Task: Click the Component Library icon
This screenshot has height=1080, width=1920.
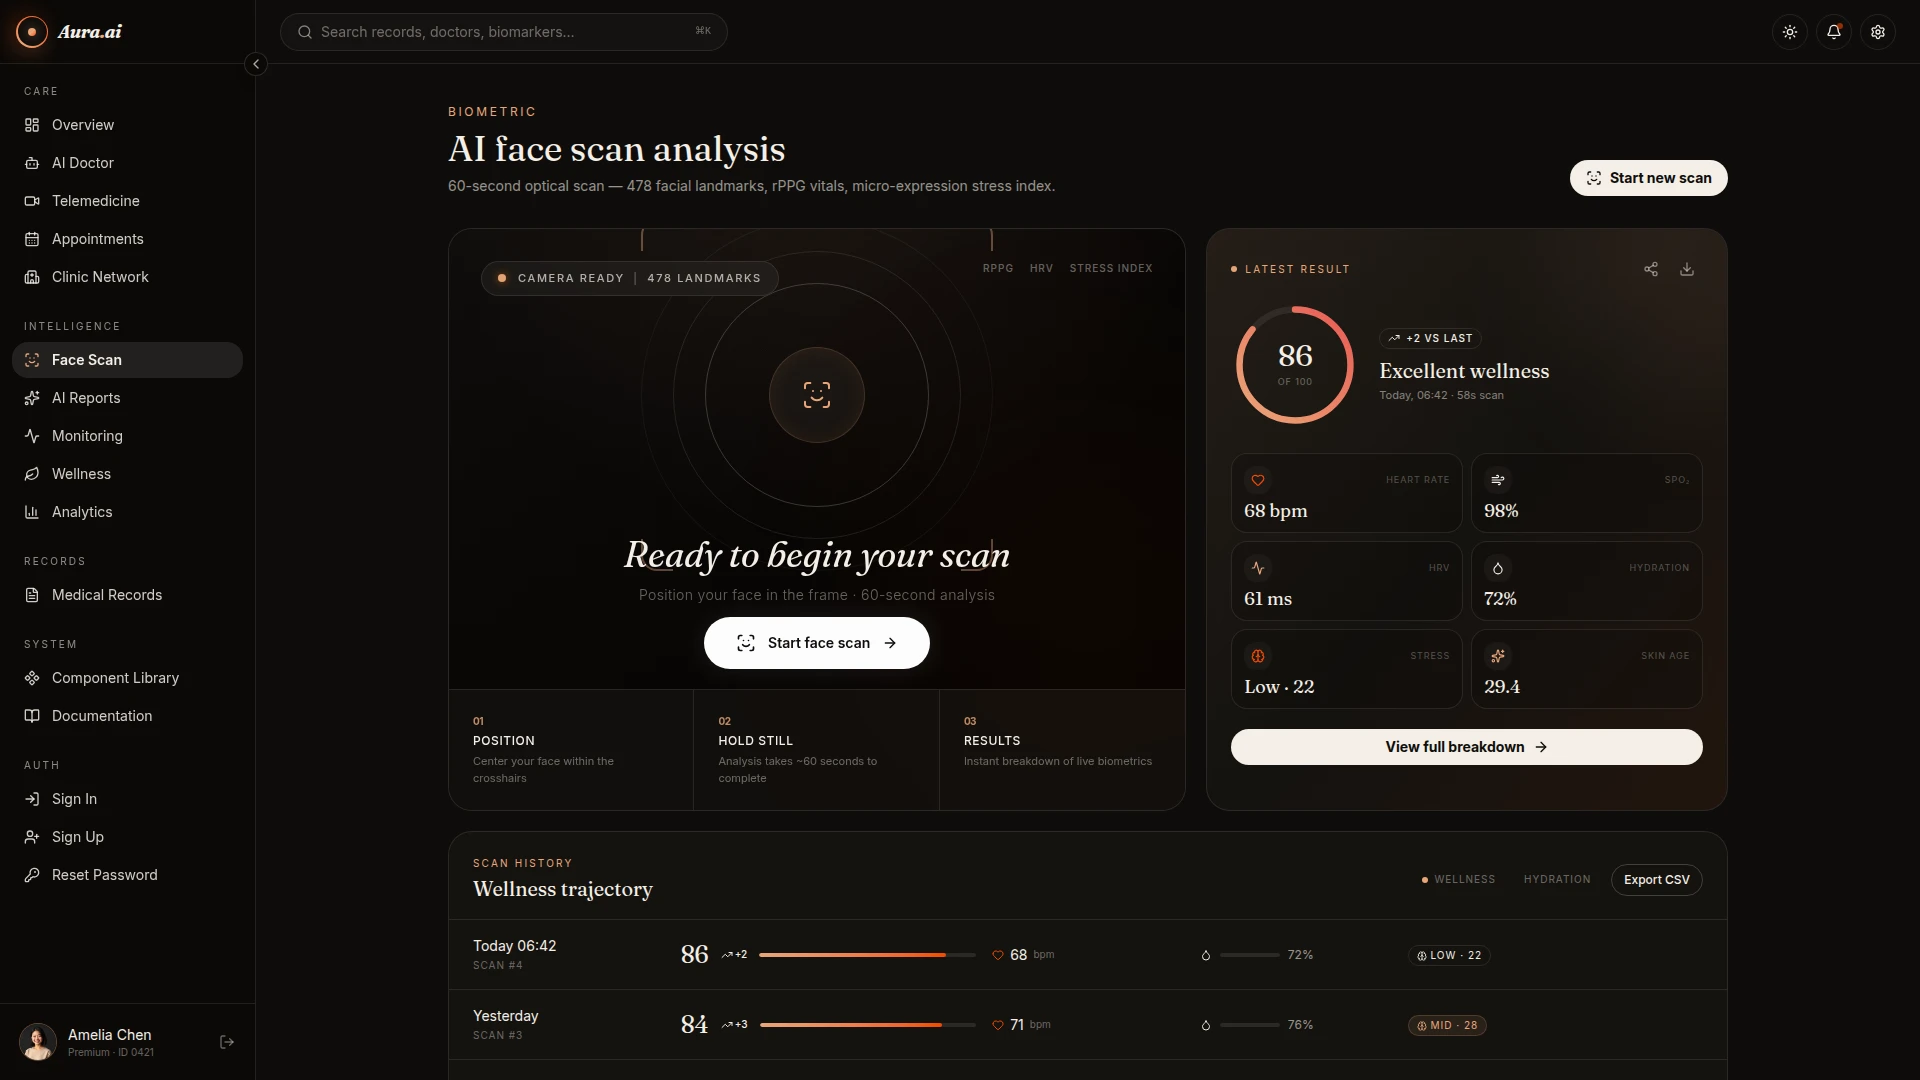Action: coord(32,678)
